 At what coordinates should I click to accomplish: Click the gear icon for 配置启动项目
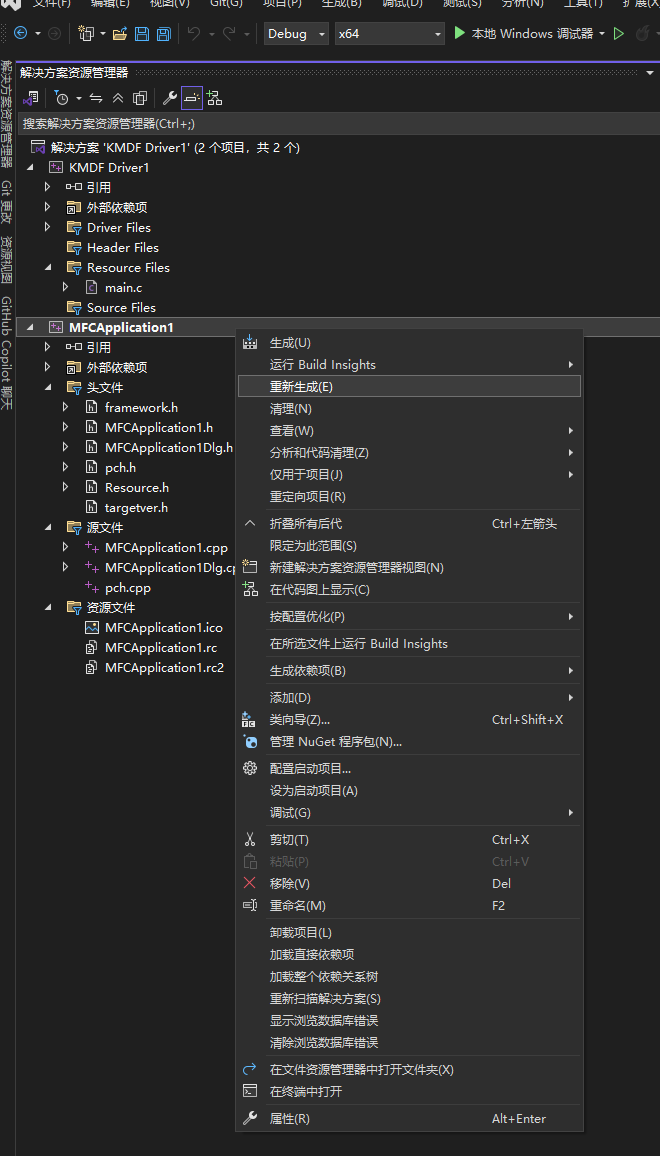point(249,768)
